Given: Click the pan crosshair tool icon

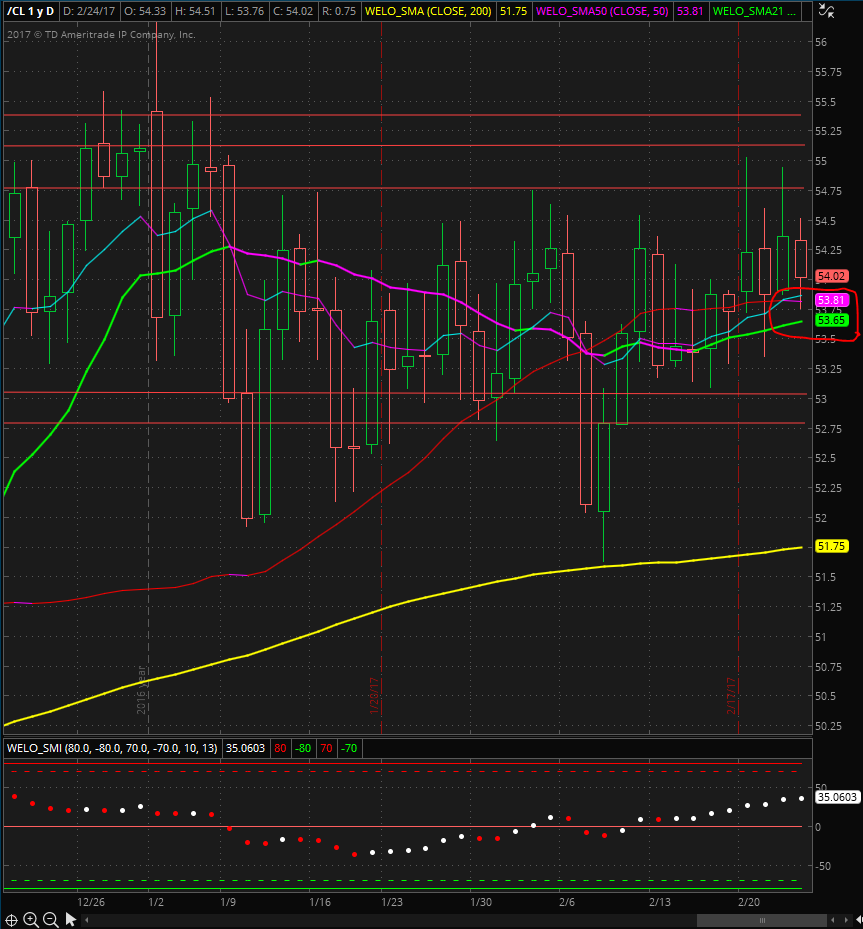Looking at the screenshot, I should (x=11, y=920).
